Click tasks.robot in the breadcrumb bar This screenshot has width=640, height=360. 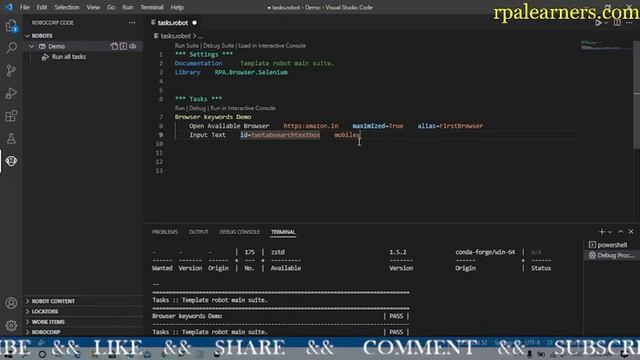pyautogui.click(x=176, y=36)
